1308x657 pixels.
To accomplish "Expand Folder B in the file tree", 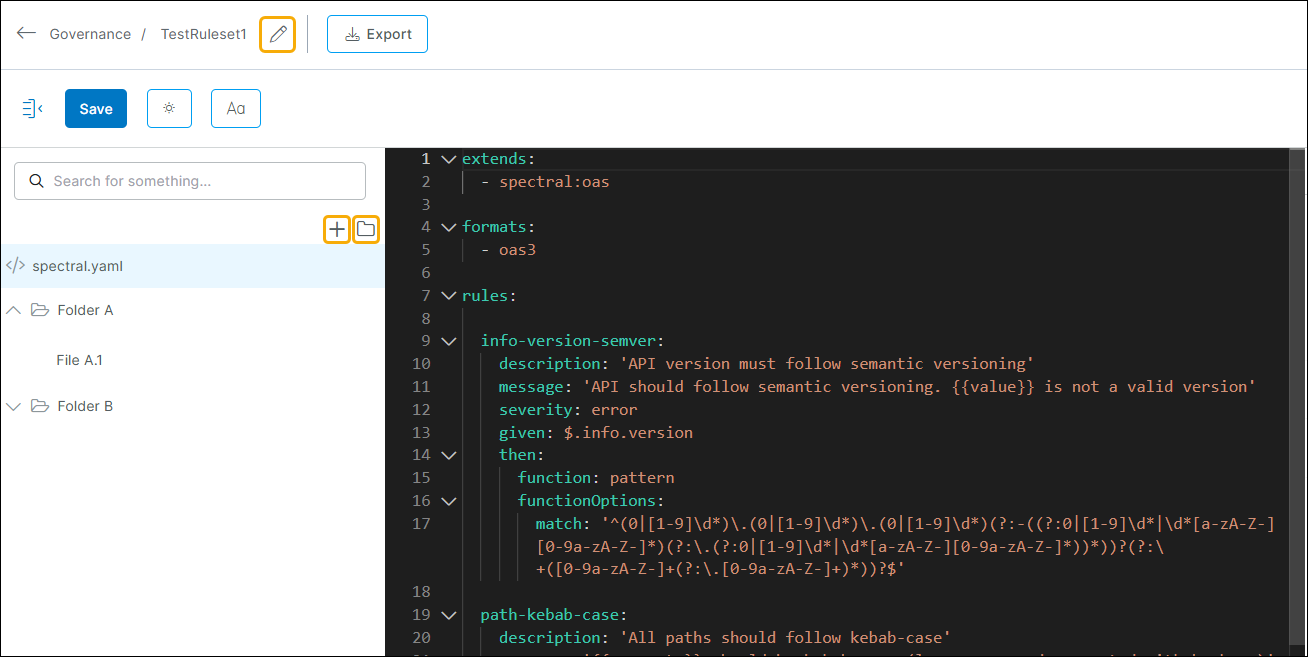I will pyautogui.click(x=13, y=406).
